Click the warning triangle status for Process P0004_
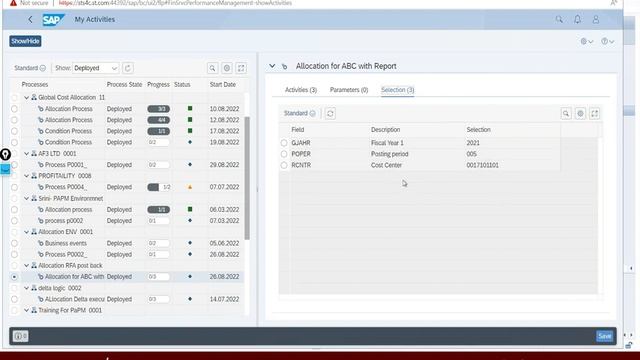The height and width of the screenshot is (360, 640). pyautogui.click(x=190, y=187)
